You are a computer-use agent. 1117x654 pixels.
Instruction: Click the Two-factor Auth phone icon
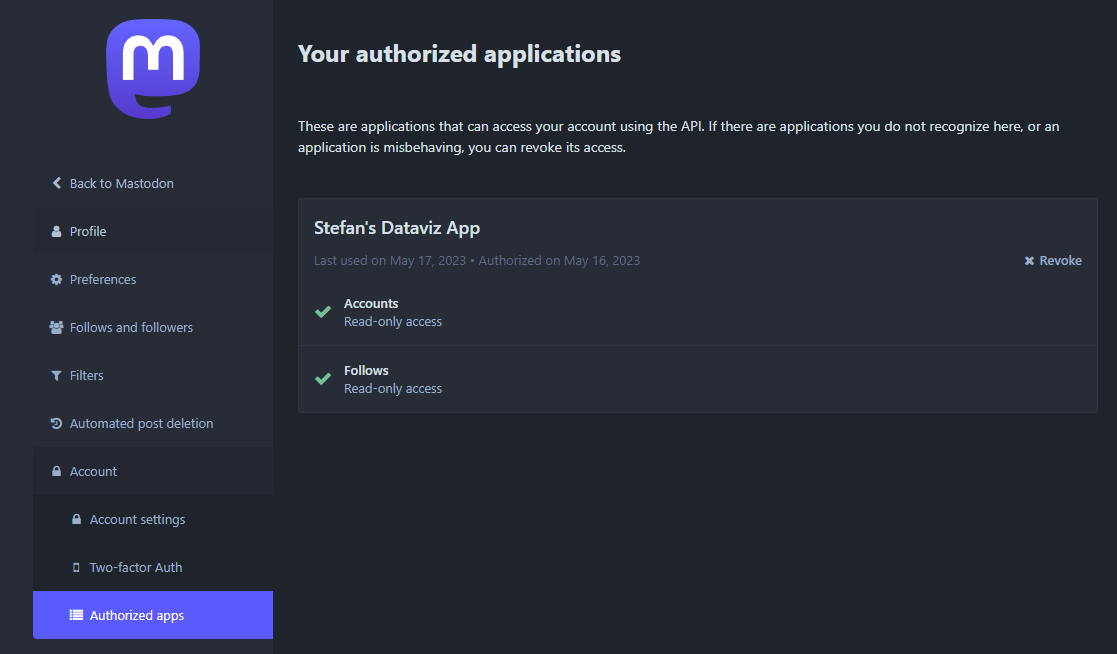[76, 567]
